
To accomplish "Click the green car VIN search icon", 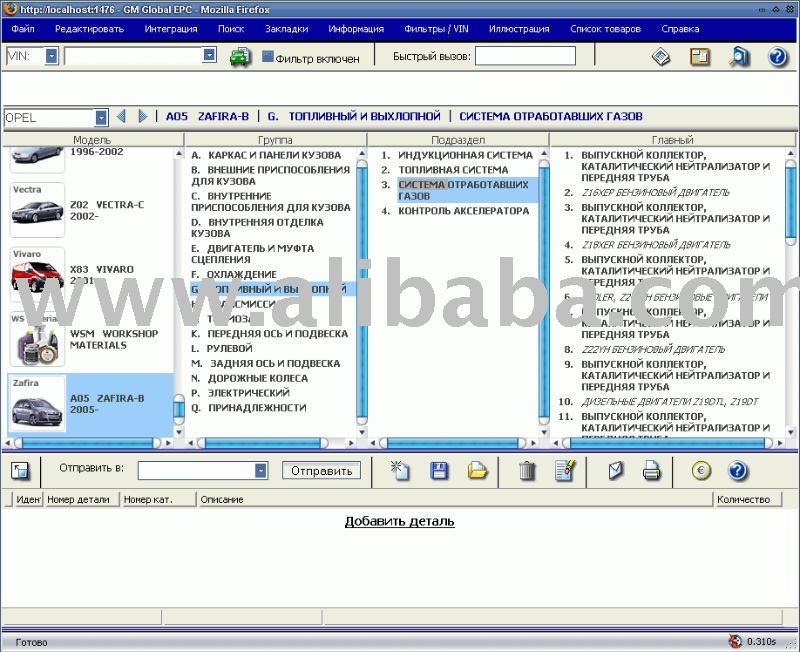I will 239,56.
